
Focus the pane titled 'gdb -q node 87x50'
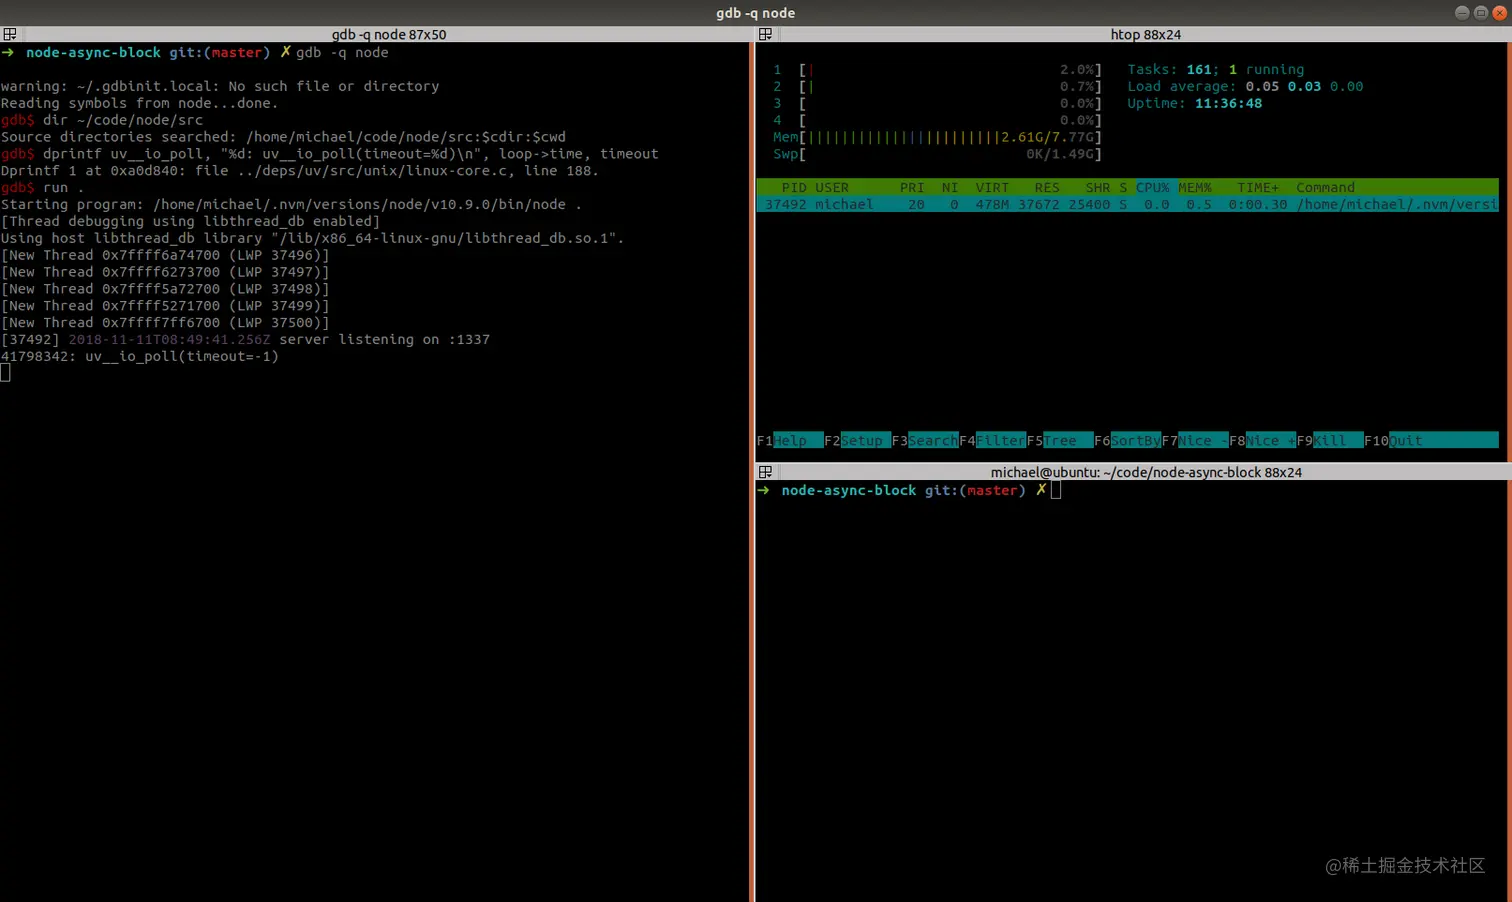point(389,34)
